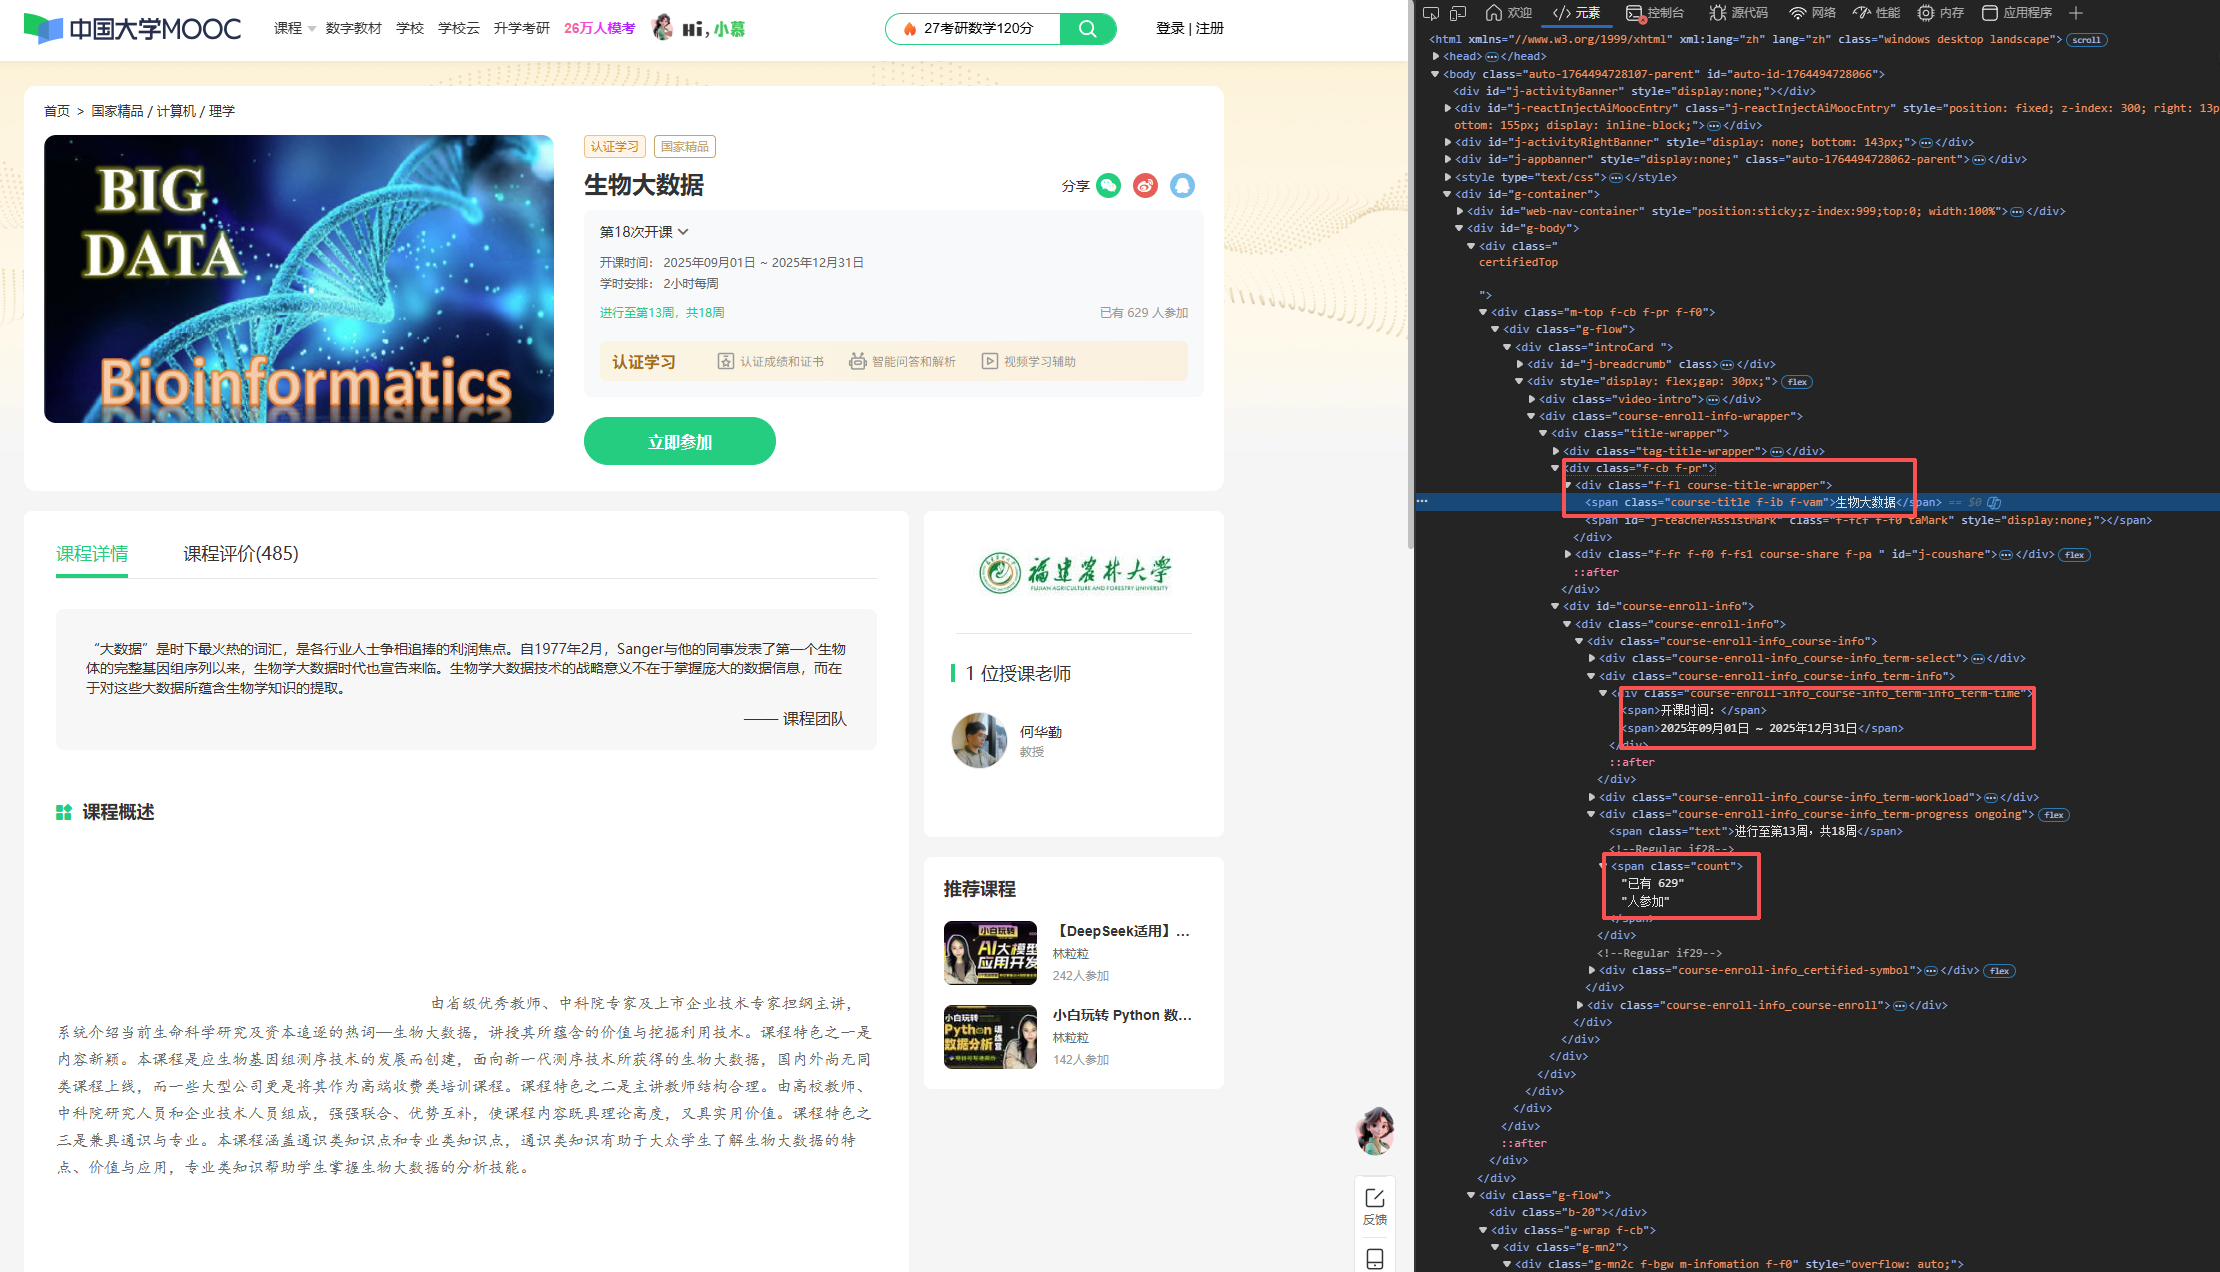The width and height of the screenshot is (2220, 1272).
Task: Toggle device emulation mode in DevTools
Action: (x=1458, y=13)
